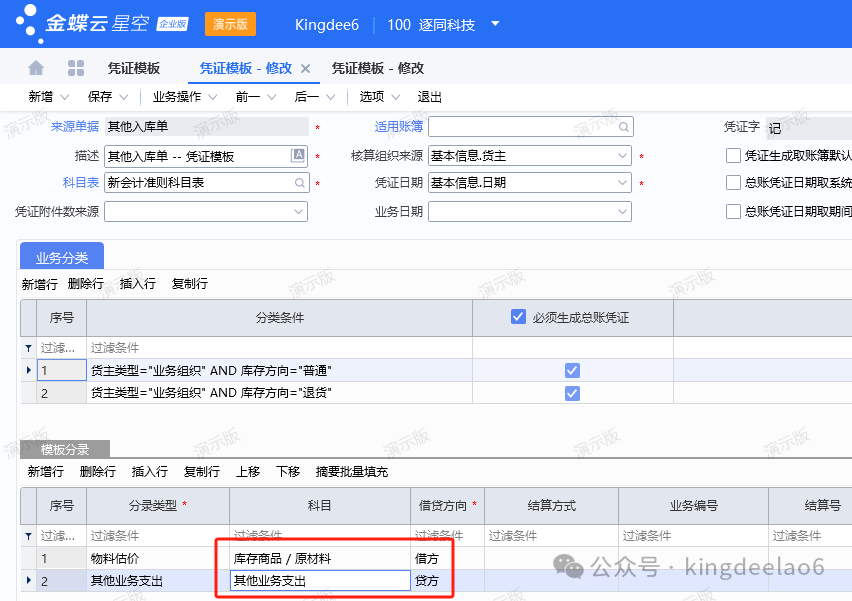Switch to the first 凭证模板 tab
Screen dimensions: 852x601
coord(134,69)
